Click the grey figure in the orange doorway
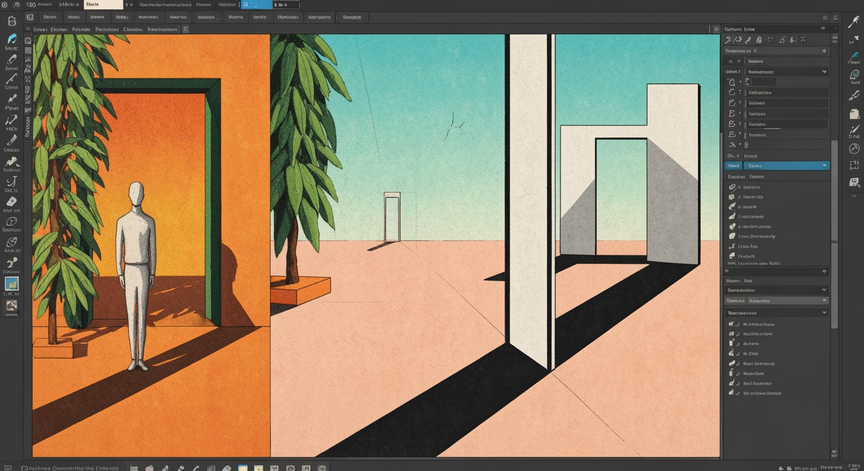Image resolution: width=864 pixels, height=471 pixels. [x=136, y=275]
